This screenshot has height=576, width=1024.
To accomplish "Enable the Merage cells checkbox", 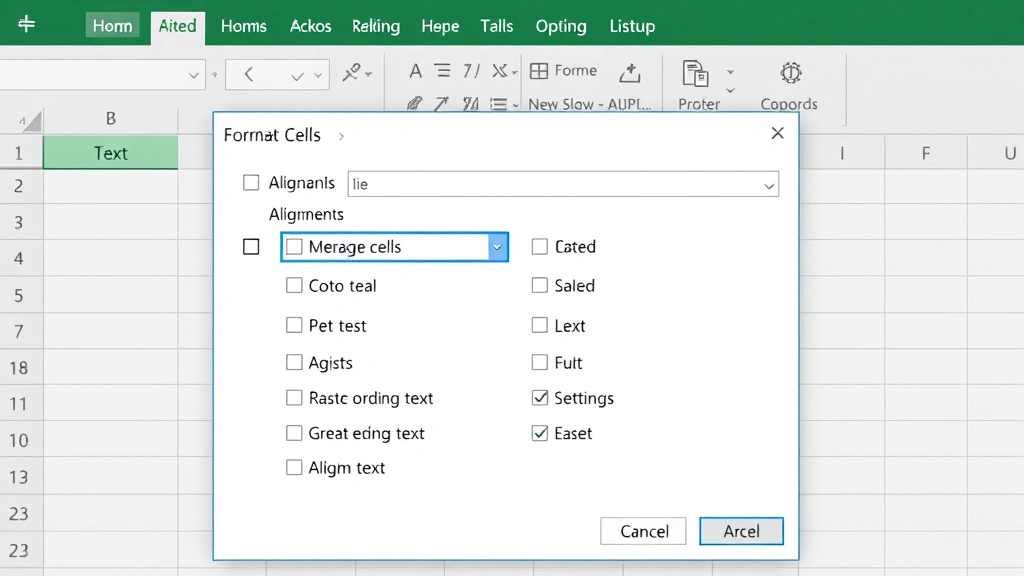I will click(294, 246).
